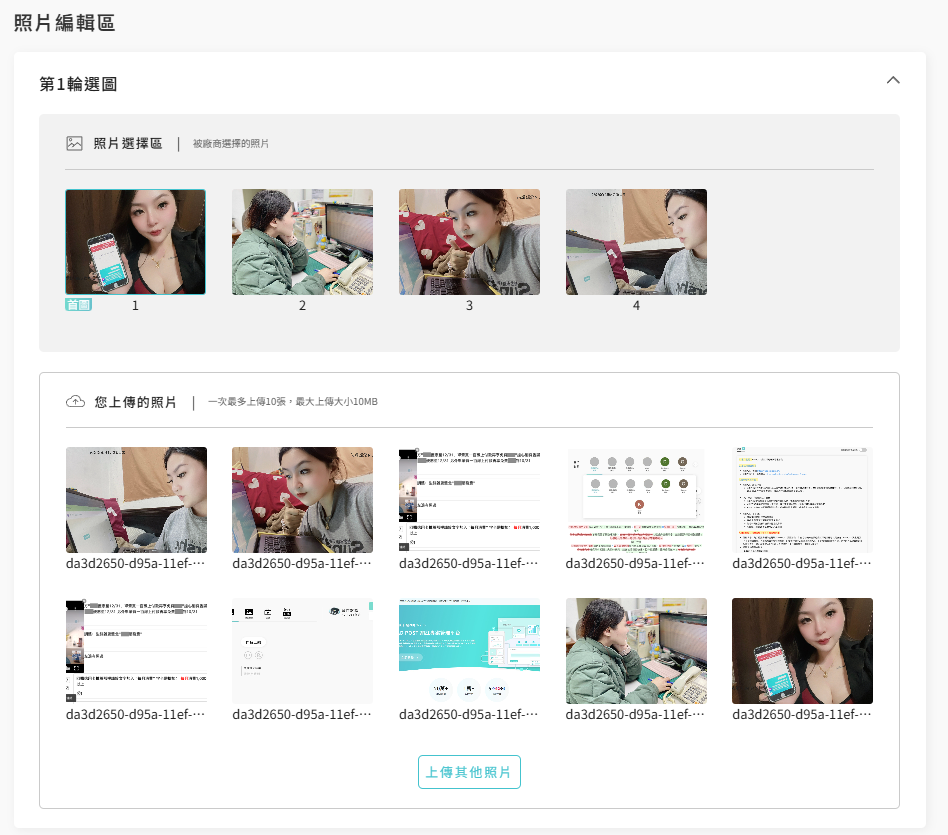Select chosen photo number 2 at office desk
Screen dimensions: 948x835
tap(302, 242)
